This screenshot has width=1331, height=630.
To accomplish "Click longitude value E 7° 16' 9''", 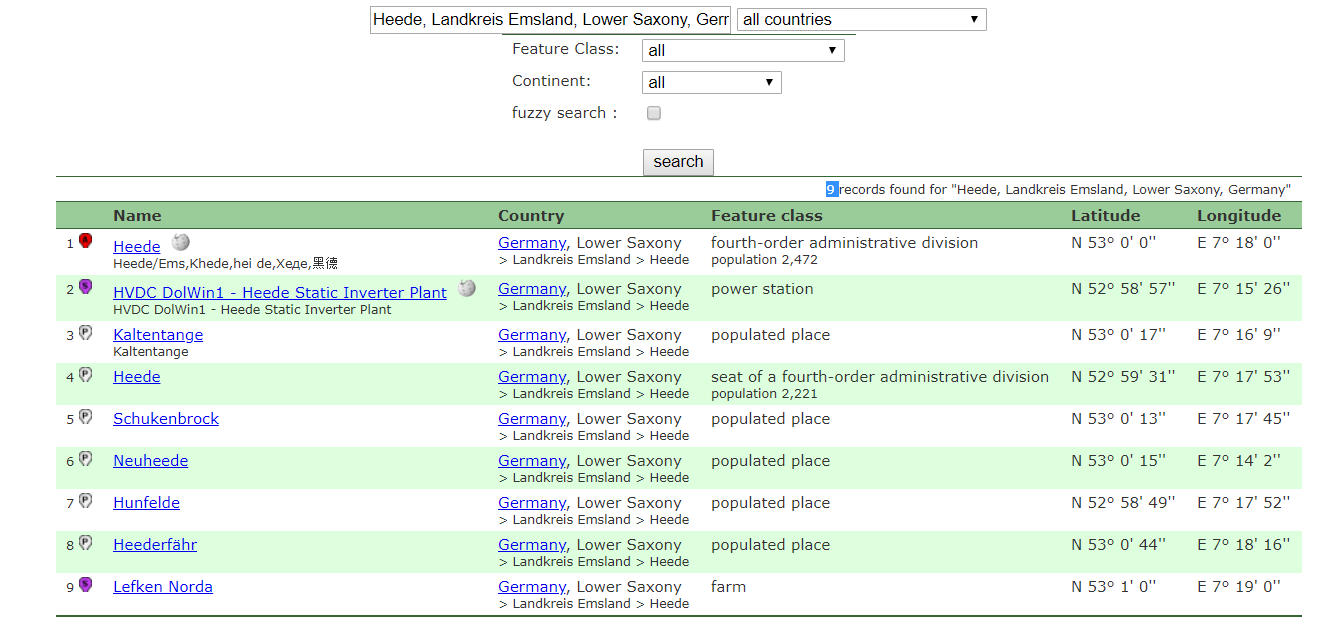I will [x=1238, y=335].
